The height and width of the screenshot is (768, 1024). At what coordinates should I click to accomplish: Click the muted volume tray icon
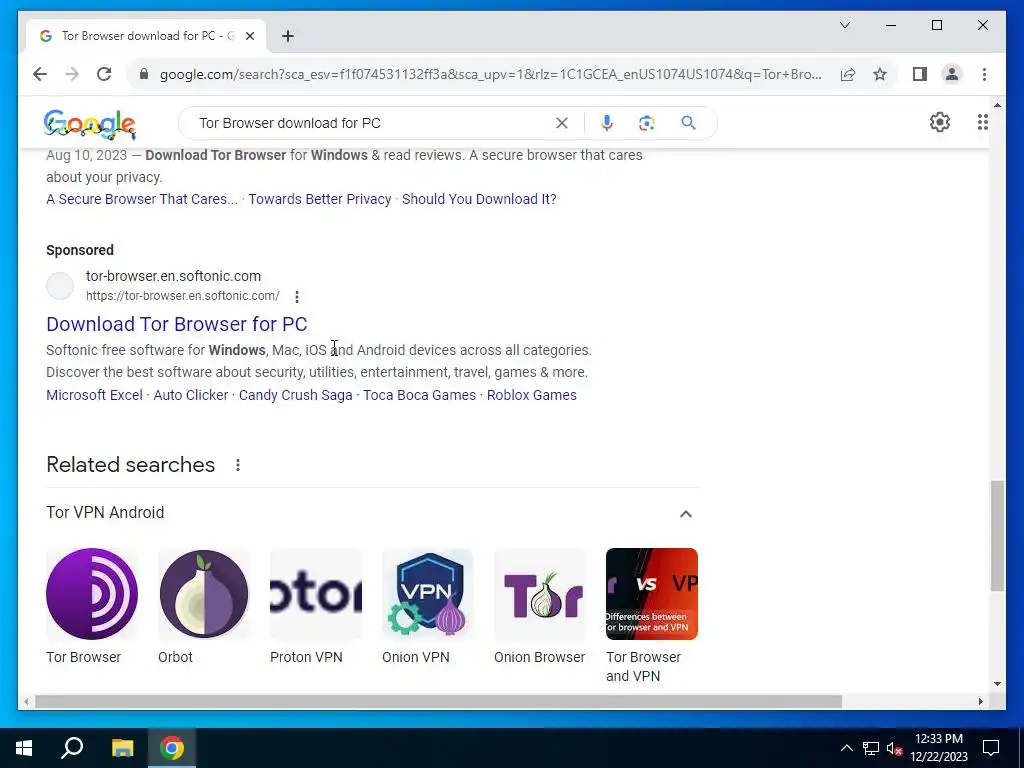[x=894, y=748]
